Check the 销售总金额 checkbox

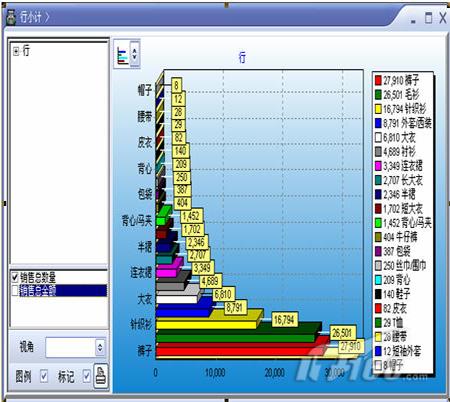15,291
